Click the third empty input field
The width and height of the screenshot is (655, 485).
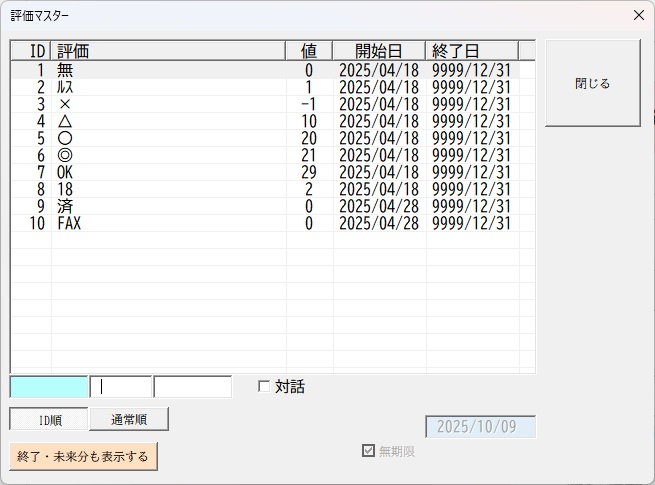coord(193,387)
